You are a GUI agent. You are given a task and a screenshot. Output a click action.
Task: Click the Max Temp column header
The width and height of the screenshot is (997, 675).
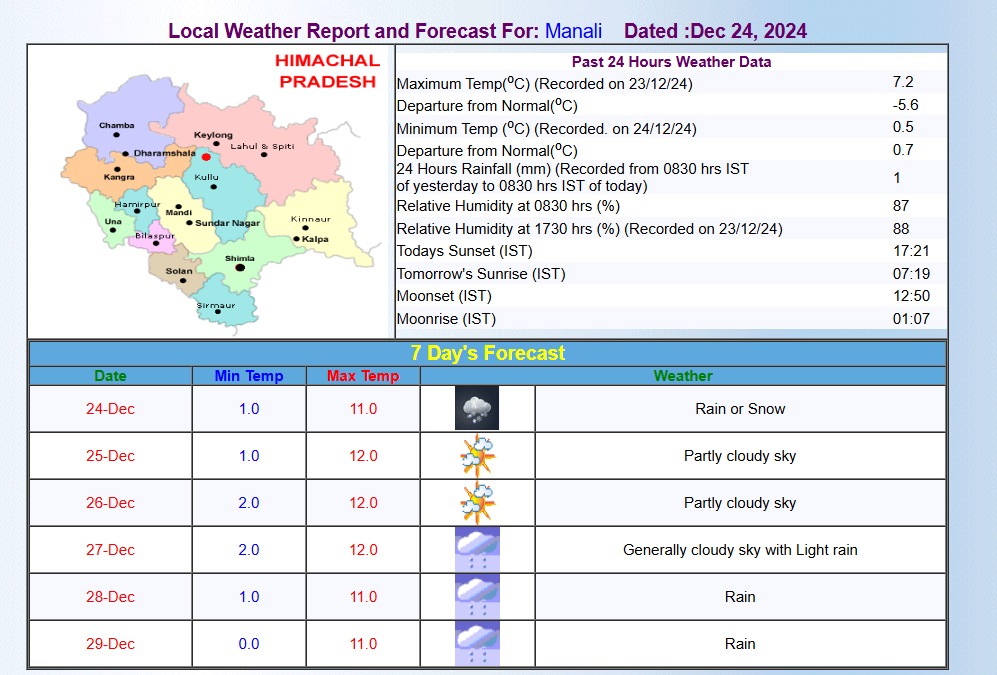point(363,376)
